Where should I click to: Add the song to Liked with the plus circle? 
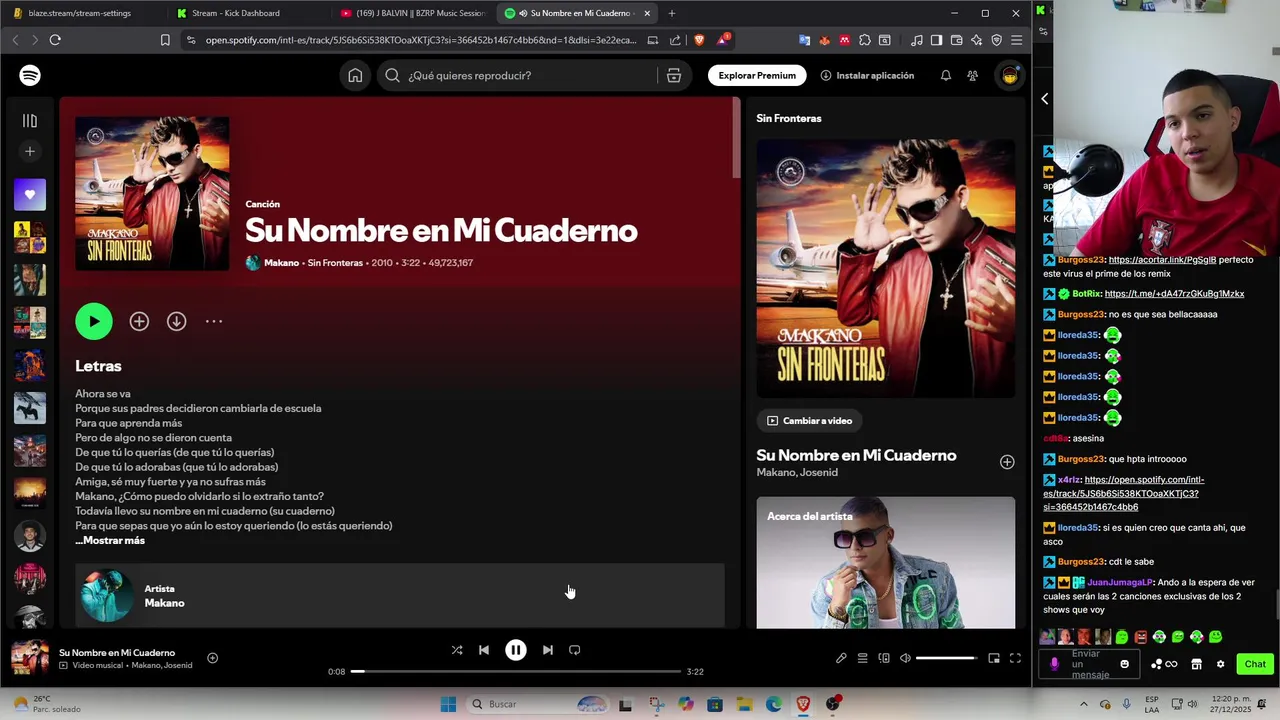139,321
